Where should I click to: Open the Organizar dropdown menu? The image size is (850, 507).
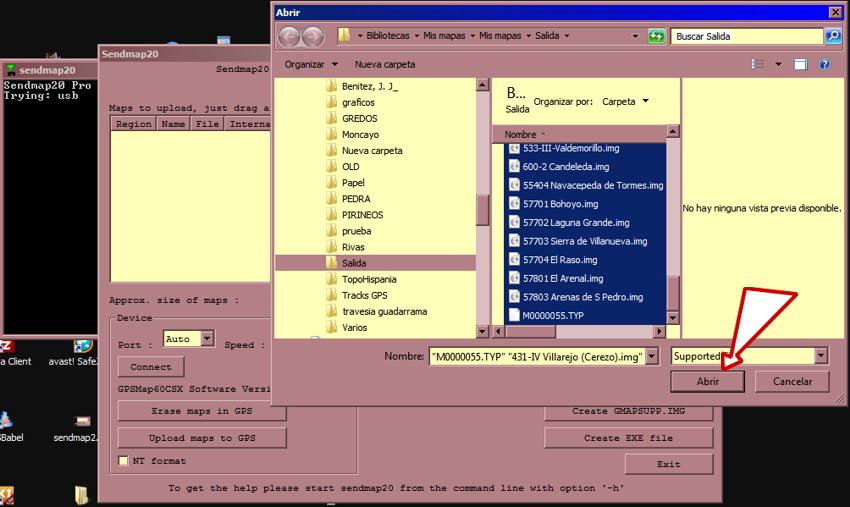(x=311, y=64)
